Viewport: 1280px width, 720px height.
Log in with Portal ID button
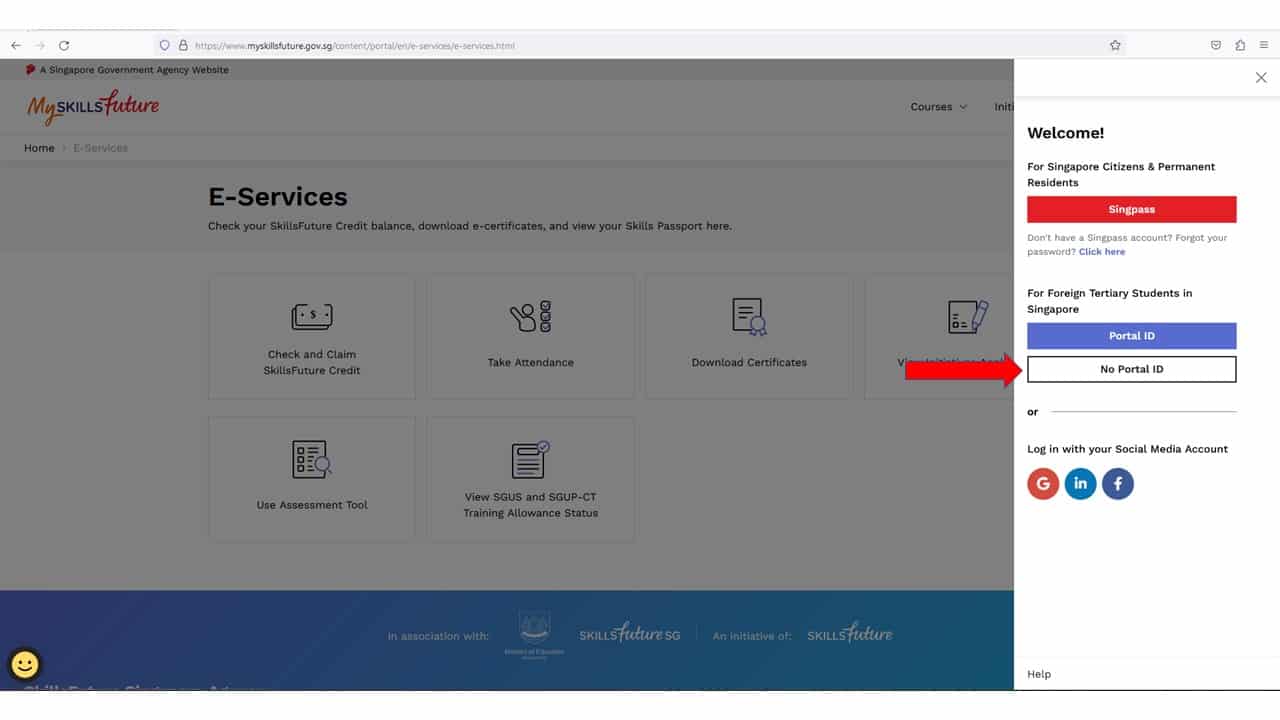coord(1132,336)
